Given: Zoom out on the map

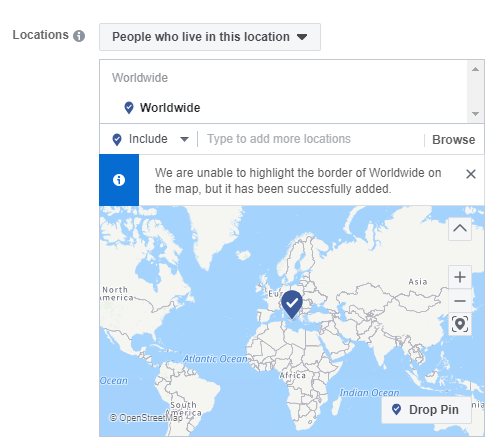Looking at the screenshot, I should 460,301.
